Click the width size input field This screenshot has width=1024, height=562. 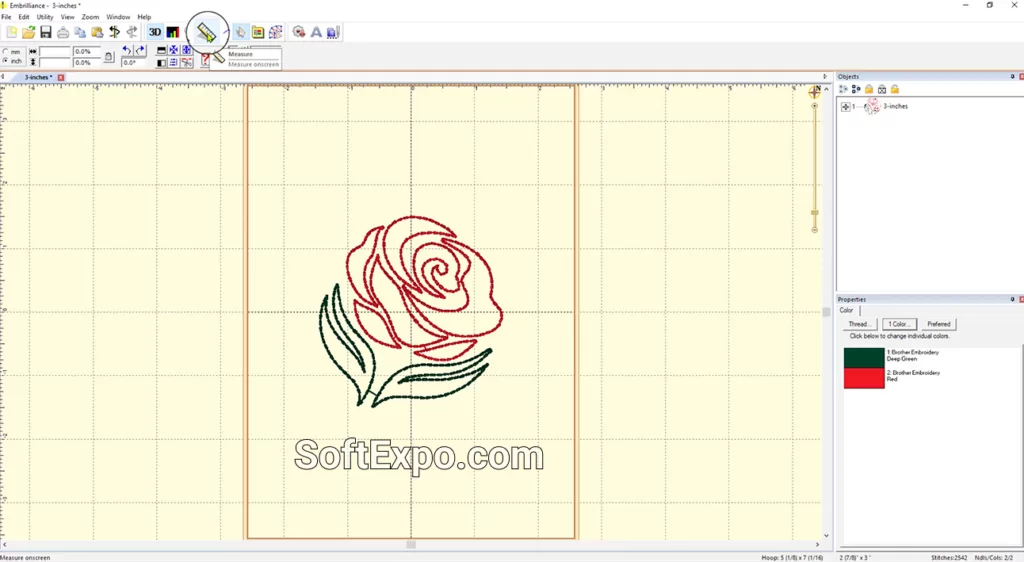(55, 51)
